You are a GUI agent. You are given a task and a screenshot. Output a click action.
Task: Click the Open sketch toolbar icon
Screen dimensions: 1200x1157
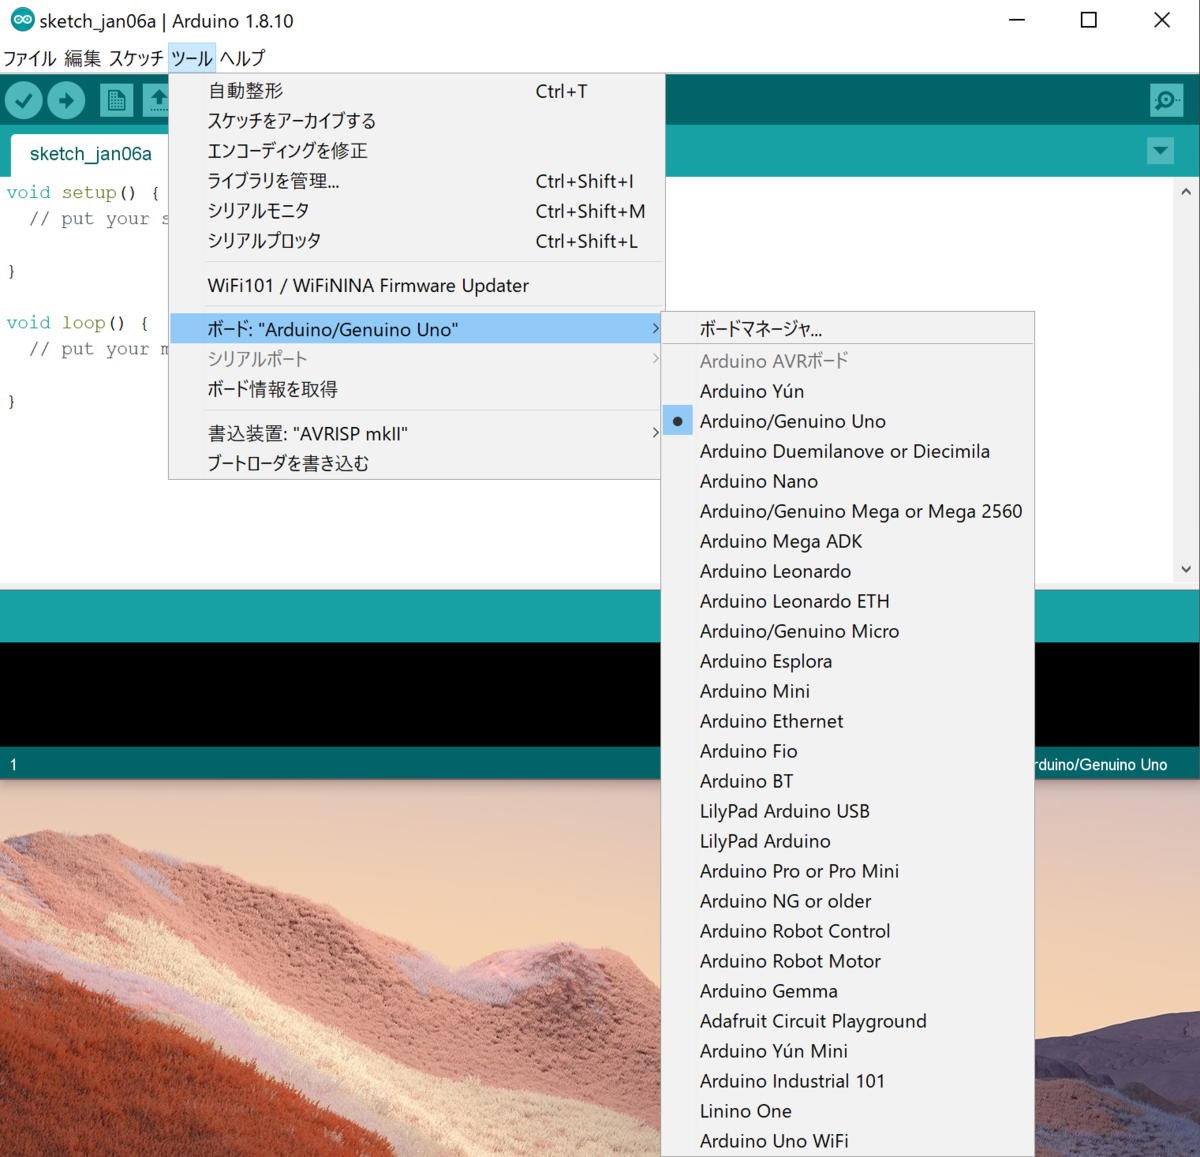(158, 100)
